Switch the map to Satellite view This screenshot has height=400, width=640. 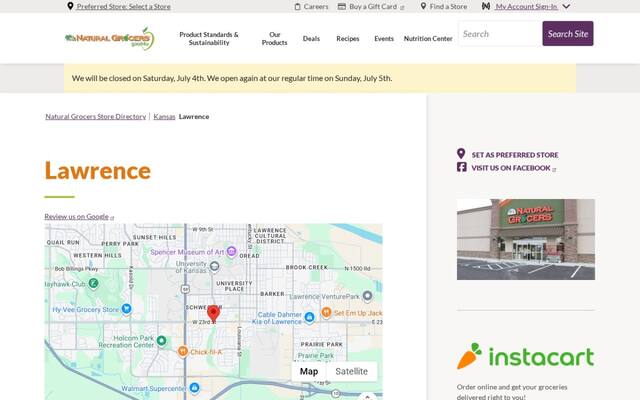click(351, 371)
